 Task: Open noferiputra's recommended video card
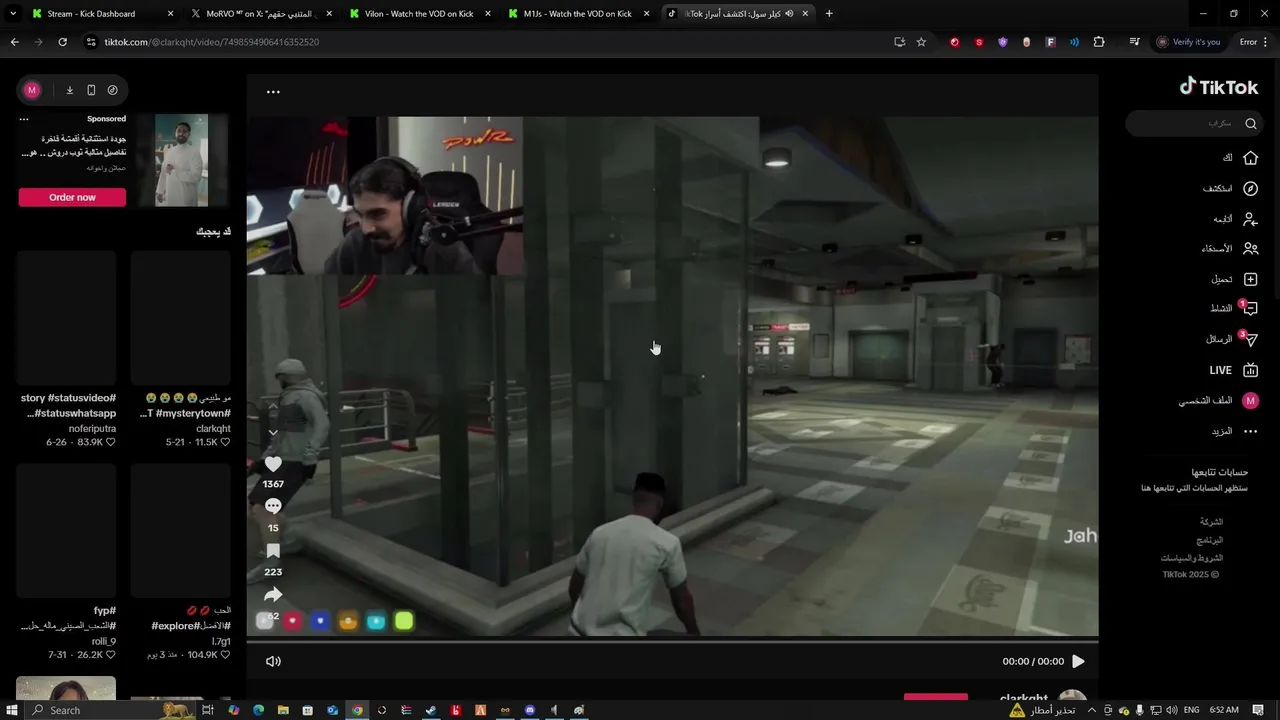pyautogui.click(x=66, y=318)
